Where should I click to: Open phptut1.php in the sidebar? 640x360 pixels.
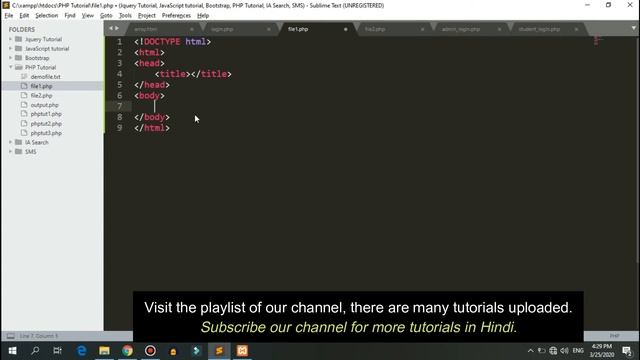[x=46, y=114]
